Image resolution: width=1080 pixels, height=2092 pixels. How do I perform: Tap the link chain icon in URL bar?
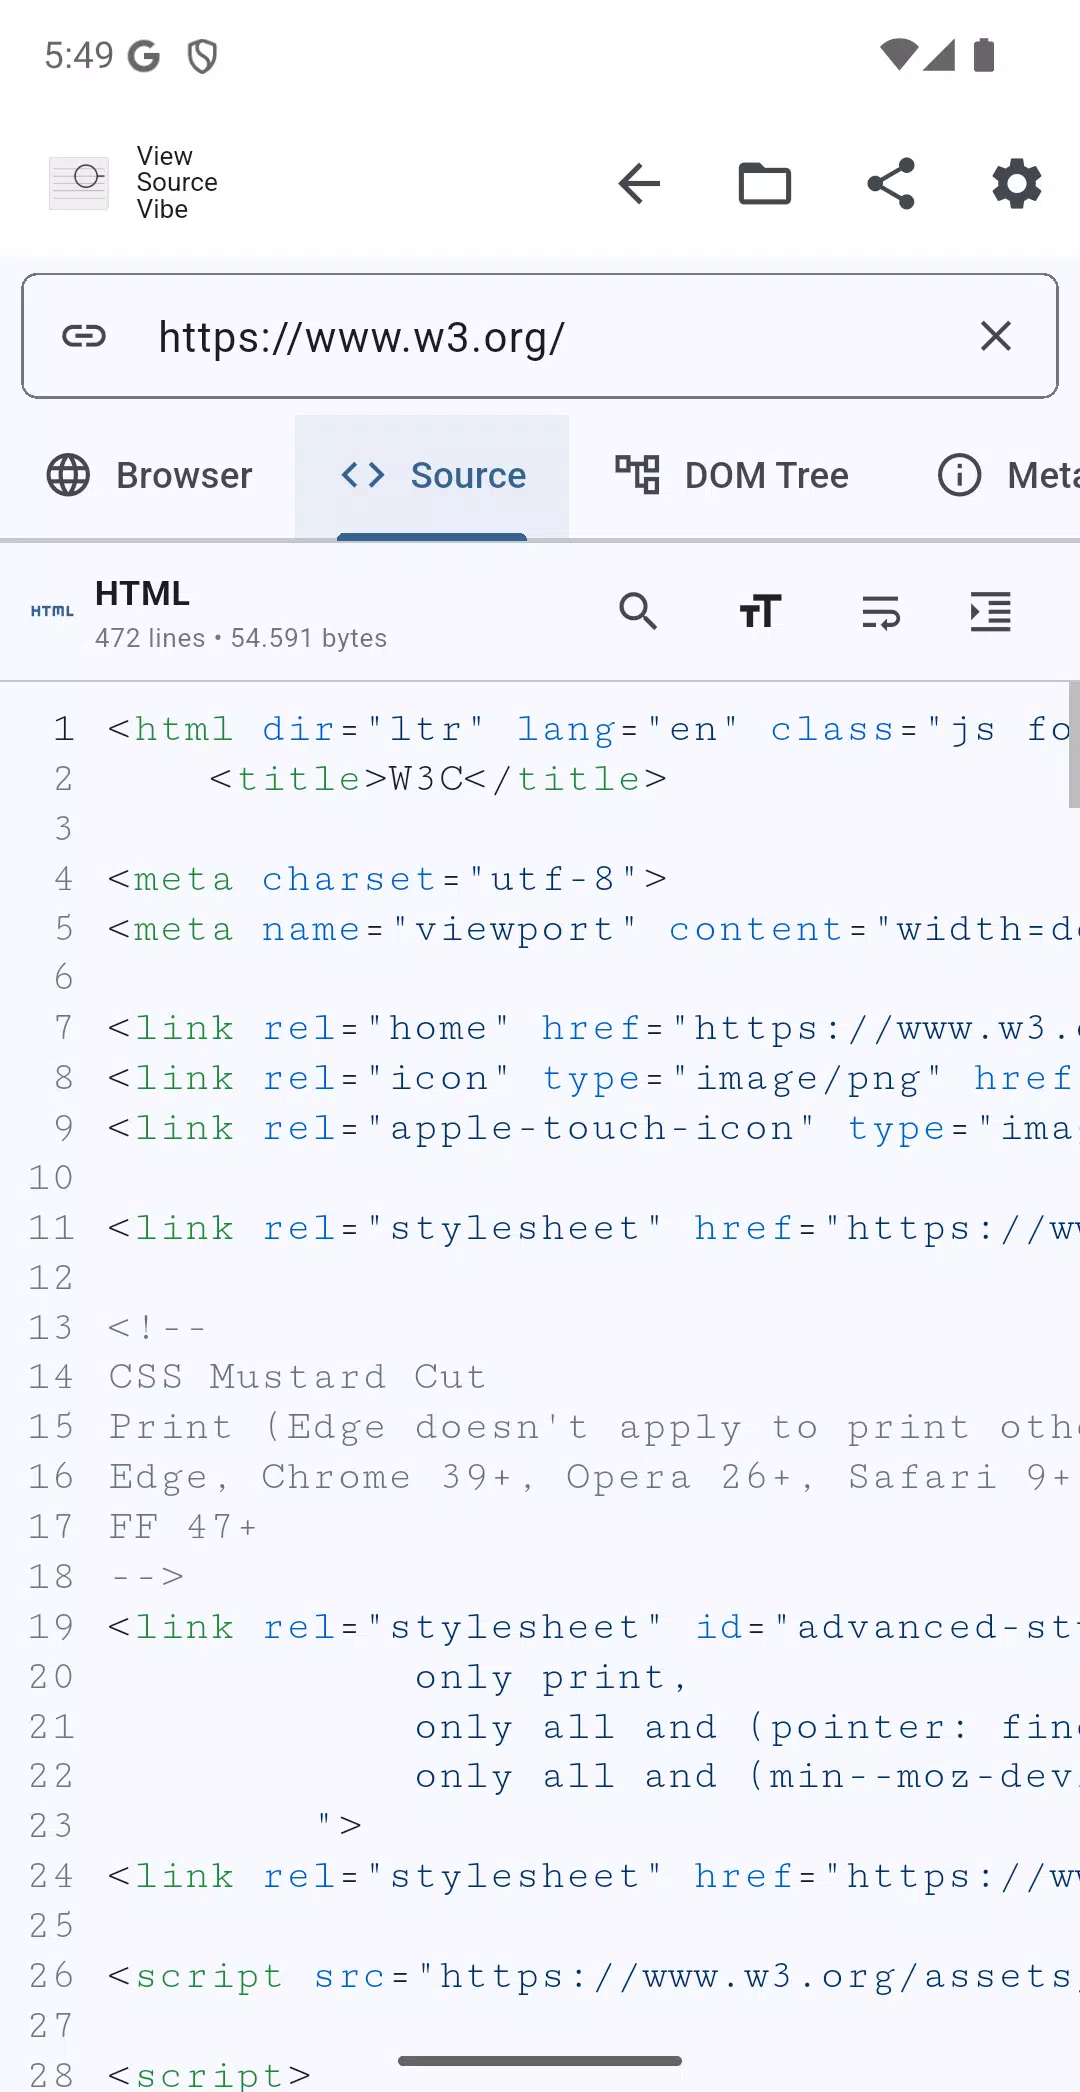84,336
